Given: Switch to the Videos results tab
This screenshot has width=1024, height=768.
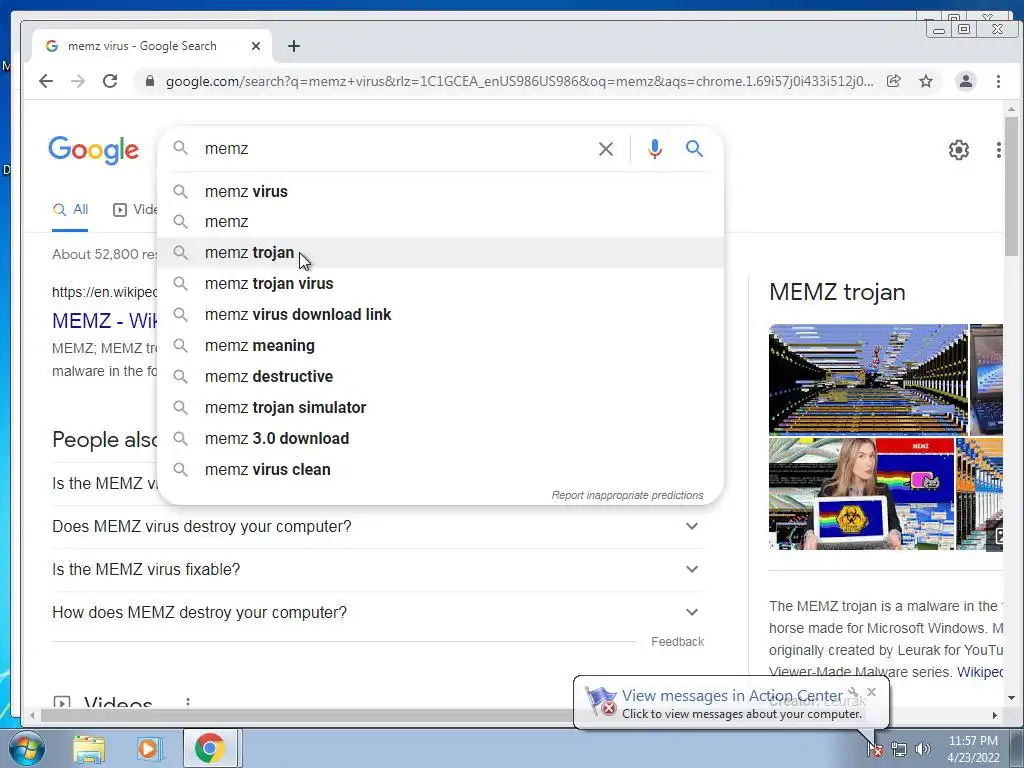Looking at the screenshot, I should point(135,210).
